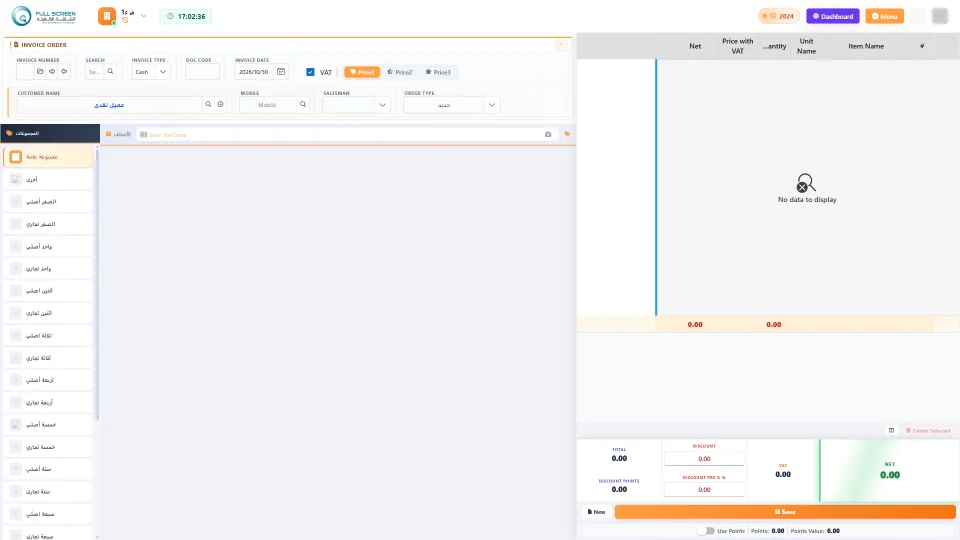
Task: Open the Invoice Date calendar picker
Action: pyautogui.click(x=281, y=72)
